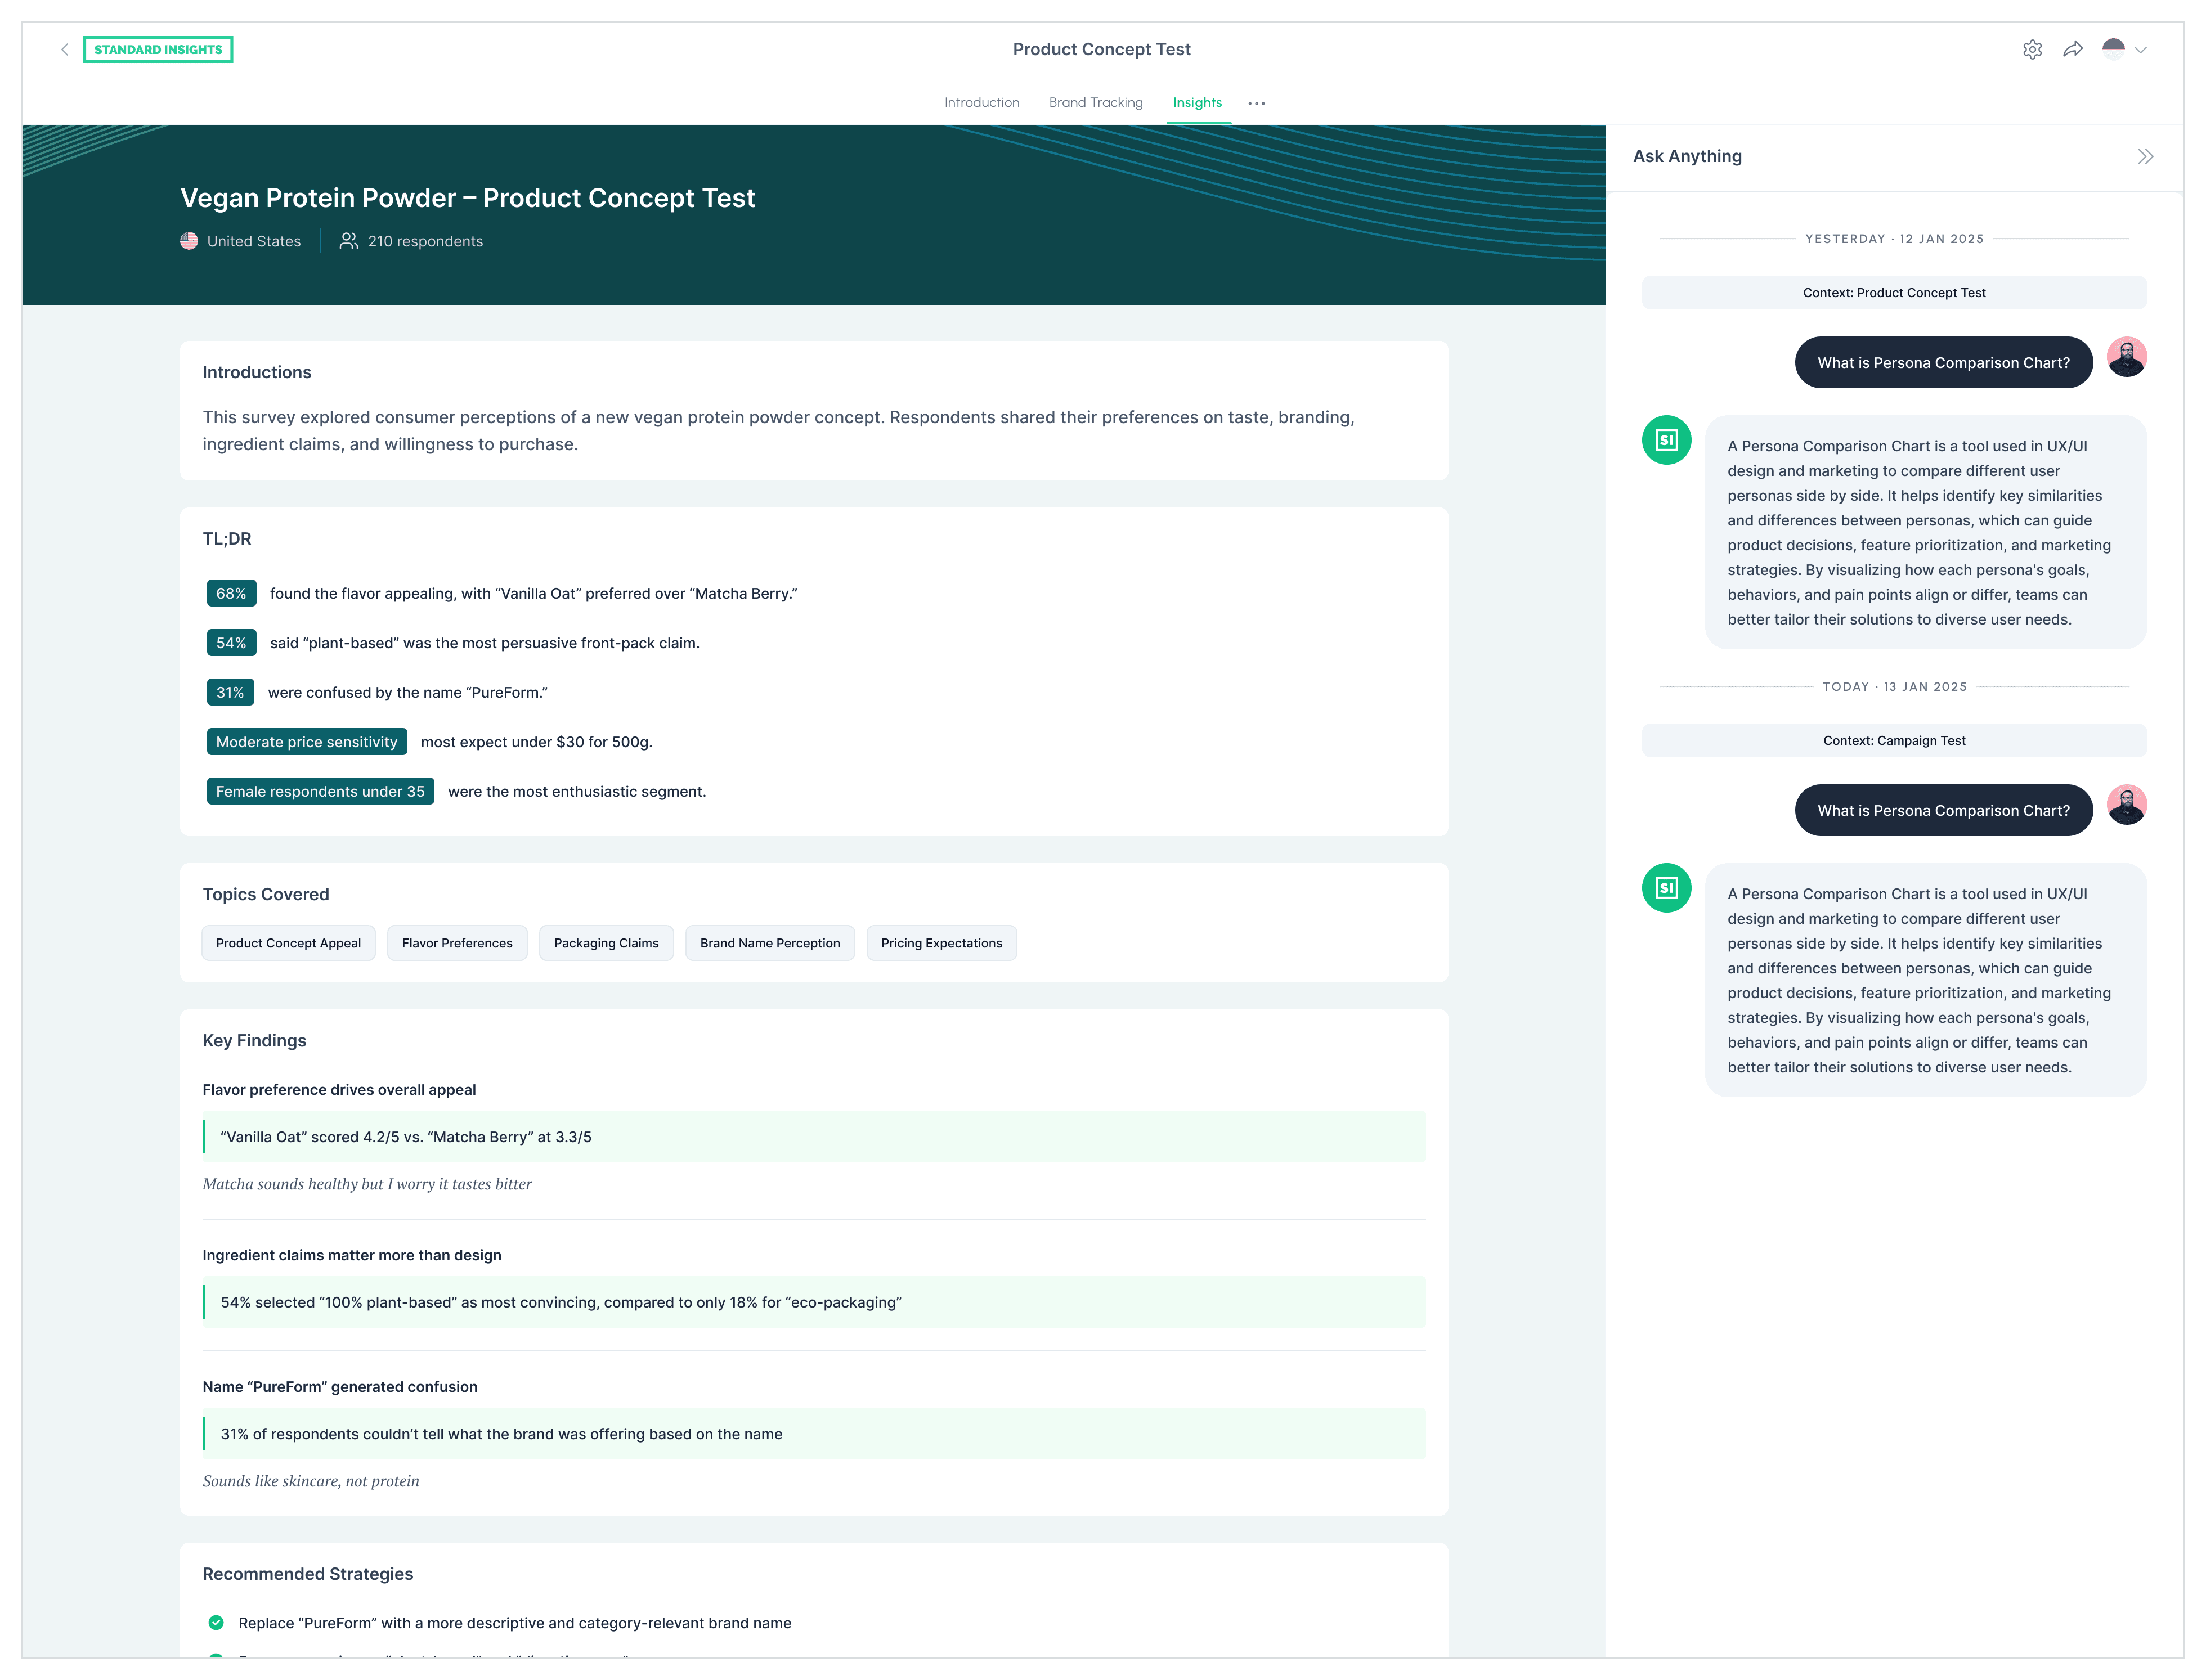Screen dimensions: 2206x1680
Task: Click today's 'What is Persona Comparison Chart?' message
Action: coord(1944,811)
